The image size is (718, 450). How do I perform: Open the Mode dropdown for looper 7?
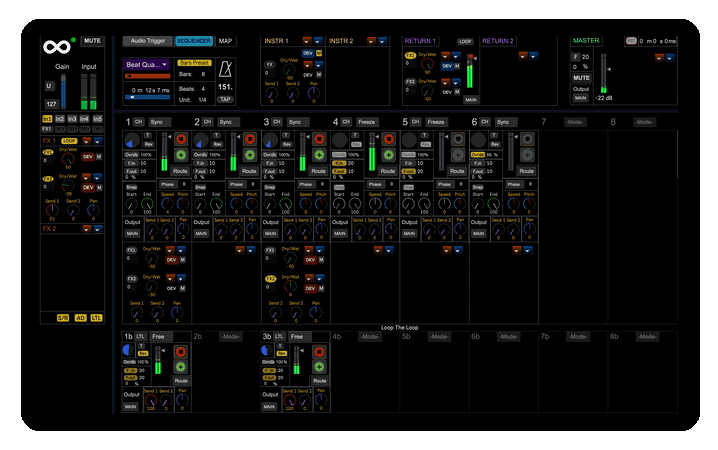[x=575, y=122]
